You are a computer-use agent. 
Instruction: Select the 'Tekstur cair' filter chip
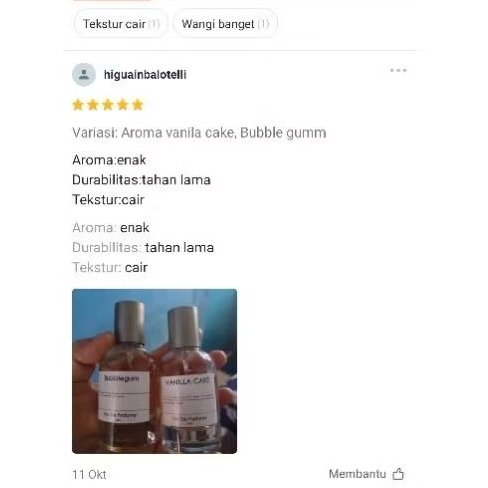coord(121,24)
